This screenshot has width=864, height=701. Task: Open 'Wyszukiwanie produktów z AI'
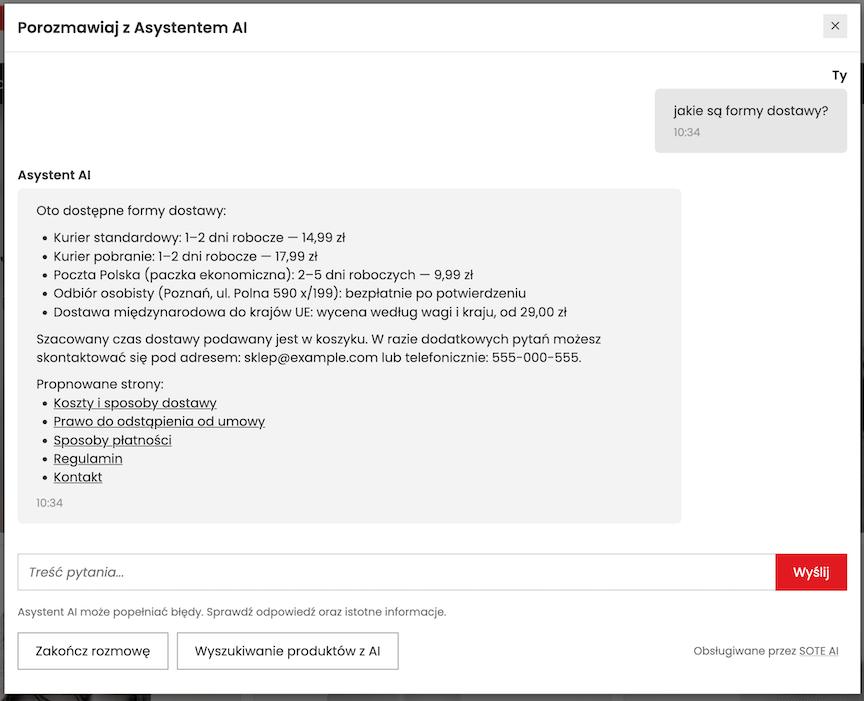coord(288,651)
